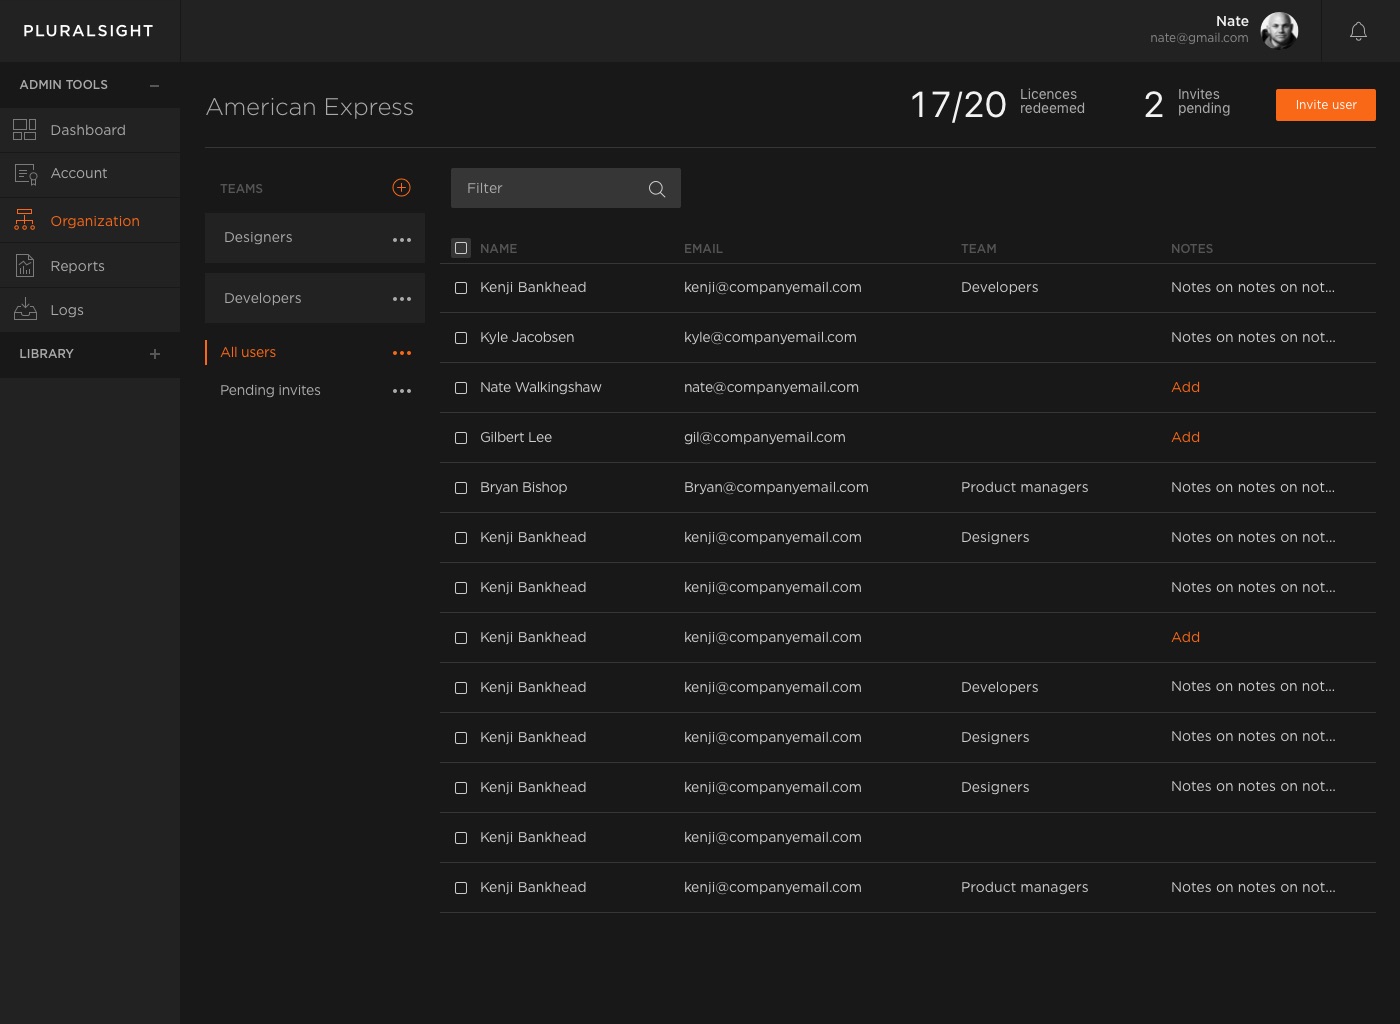Open Kyle Jacobsen's notes text
The width and height of the screenshot is (1400, 1024).
pyautogui.click(x=1253, y=337)
